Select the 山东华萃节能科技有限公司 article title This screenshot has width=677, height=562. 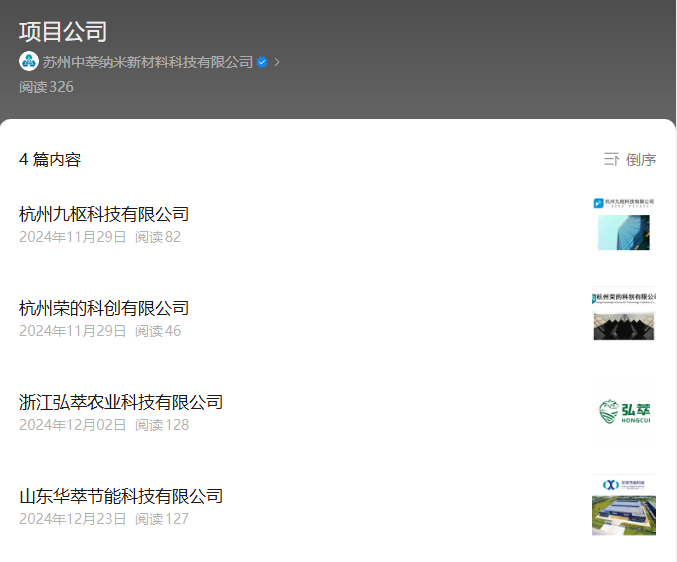121,496
